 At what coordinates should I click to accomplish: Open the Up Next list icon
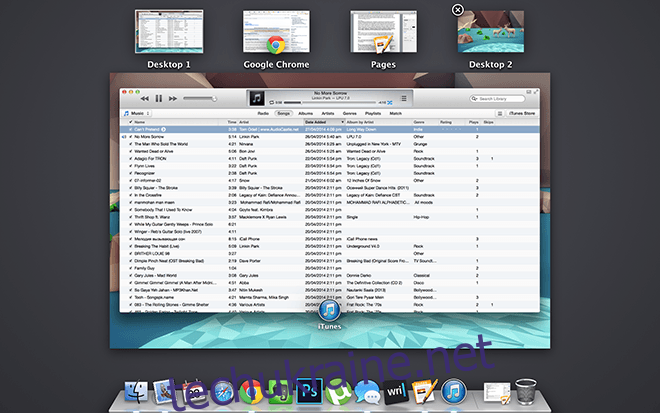(404, 99)
